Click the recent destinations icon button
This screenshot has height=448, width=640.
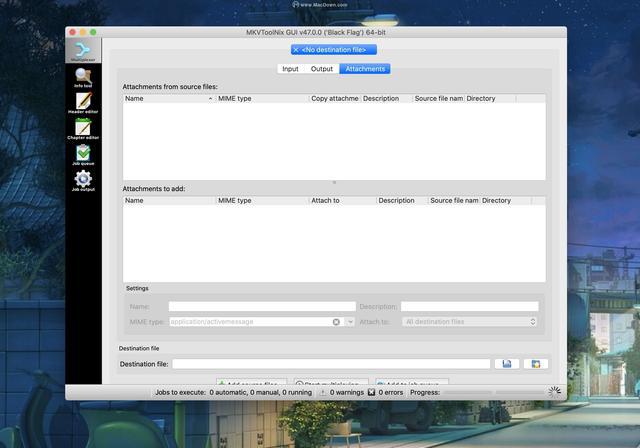(536, 364)
